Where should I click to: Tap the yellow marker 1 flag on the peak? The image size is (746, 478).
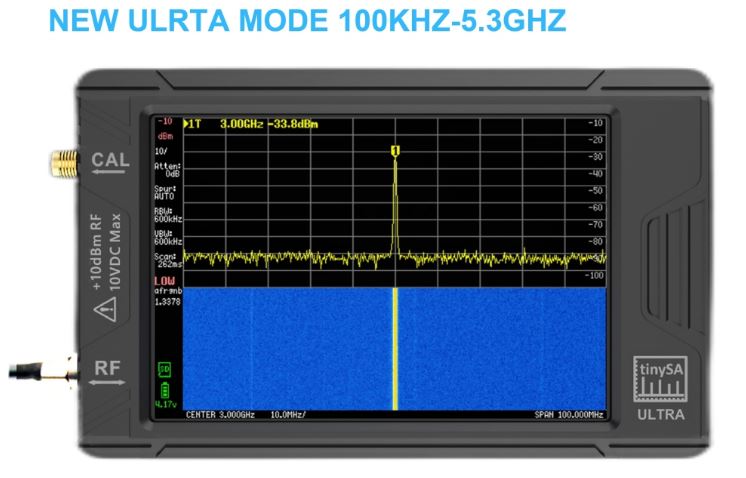pyautogui.click(x=395, y=151)
